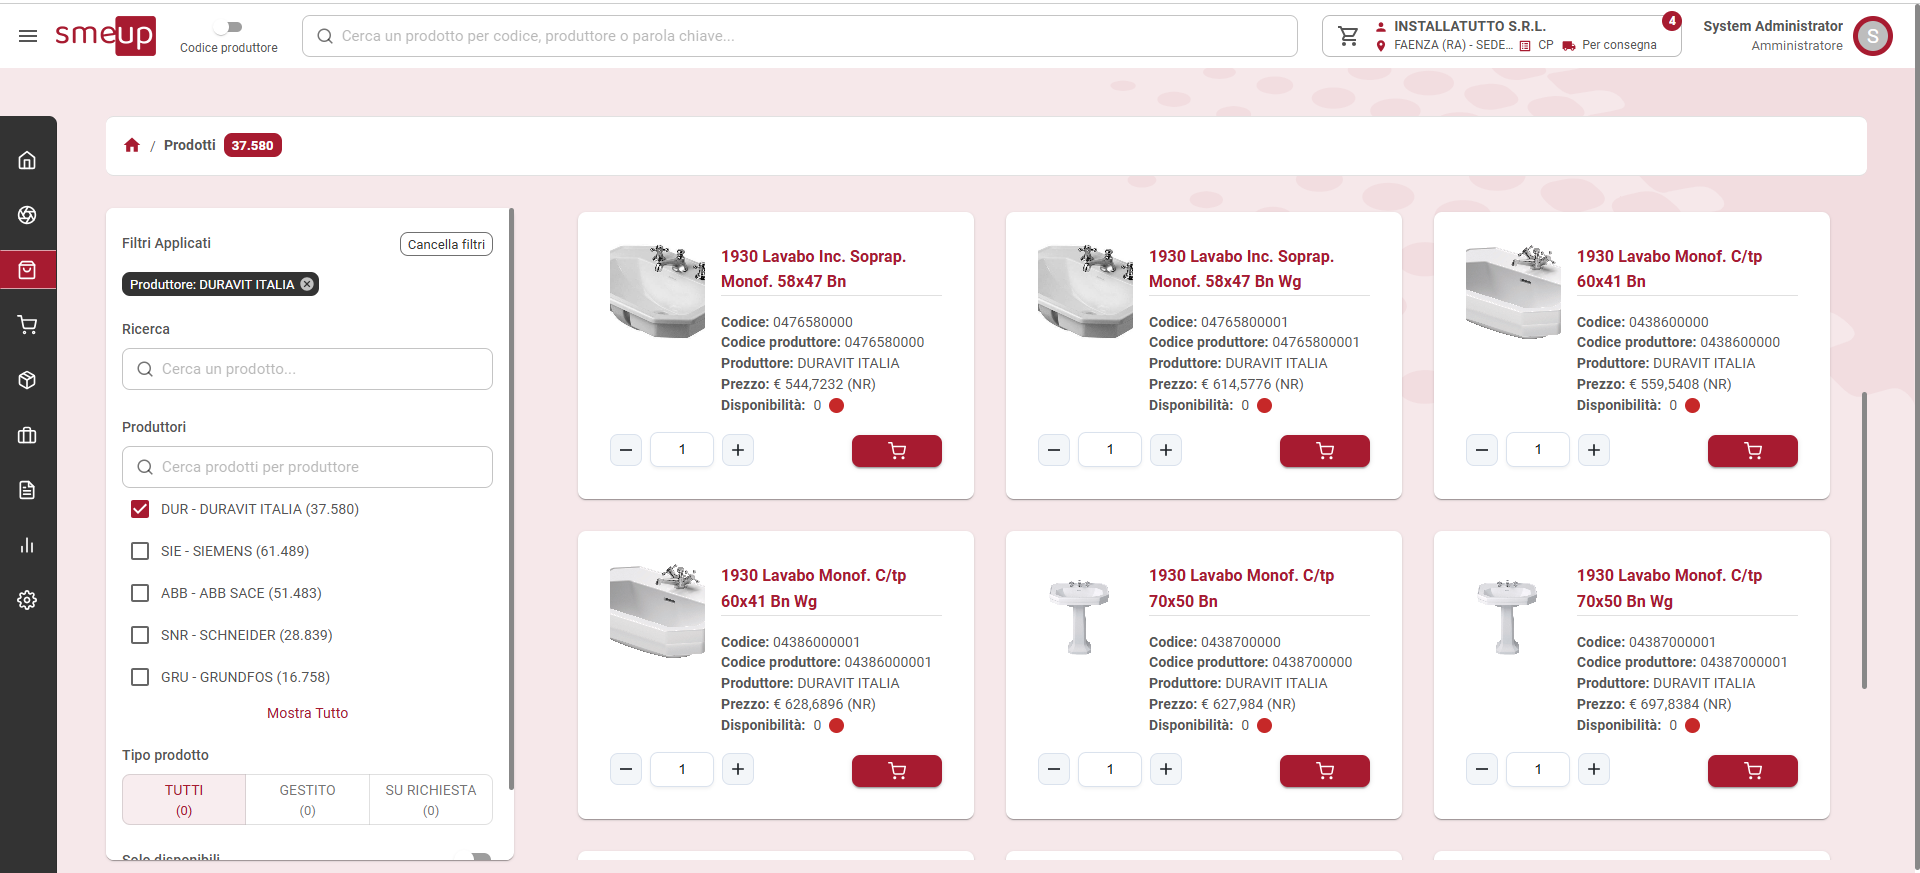The height and width of the screenshot is (873, 1920).
Task: Click the Cancella filtri button
Action: [x=446, y=244]
